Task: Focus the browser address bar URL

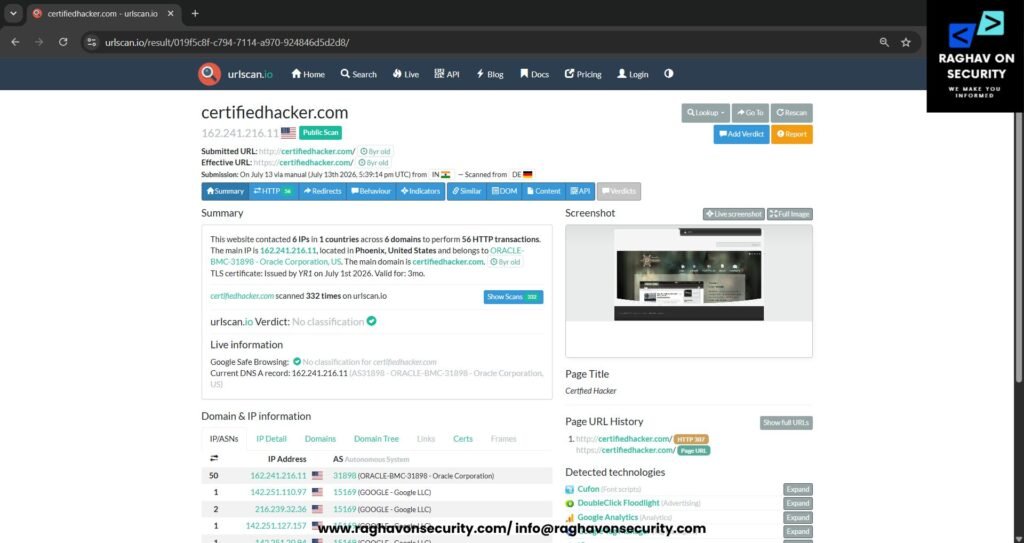Action: 227,42
